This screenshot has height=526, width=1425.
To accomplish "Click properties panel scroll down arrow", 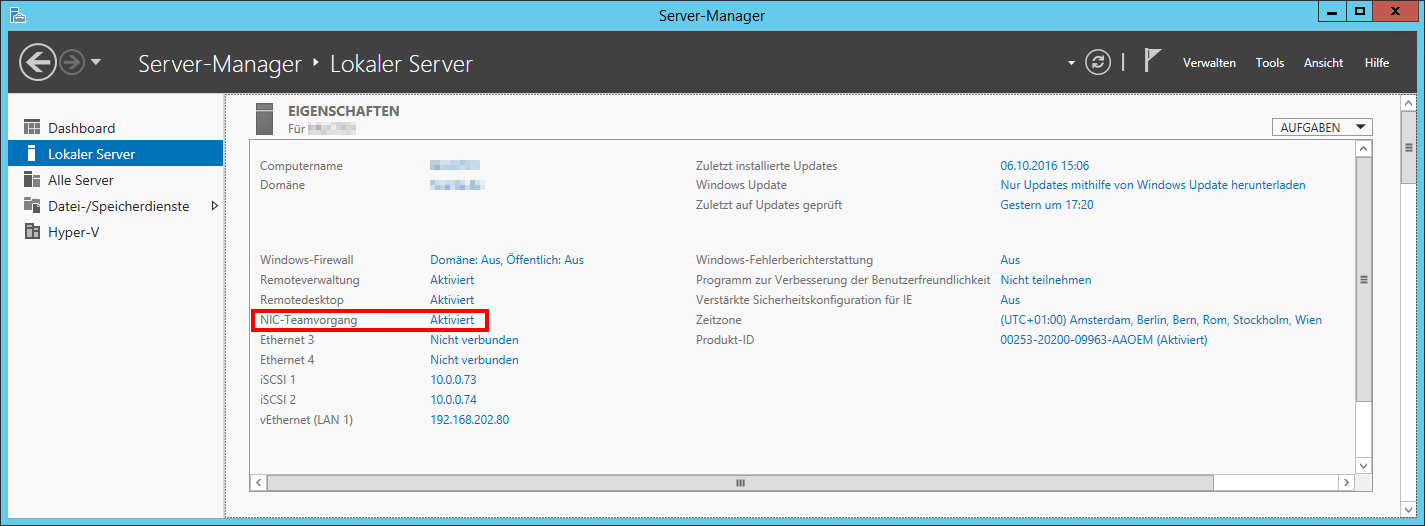I will pos(1363,465).
